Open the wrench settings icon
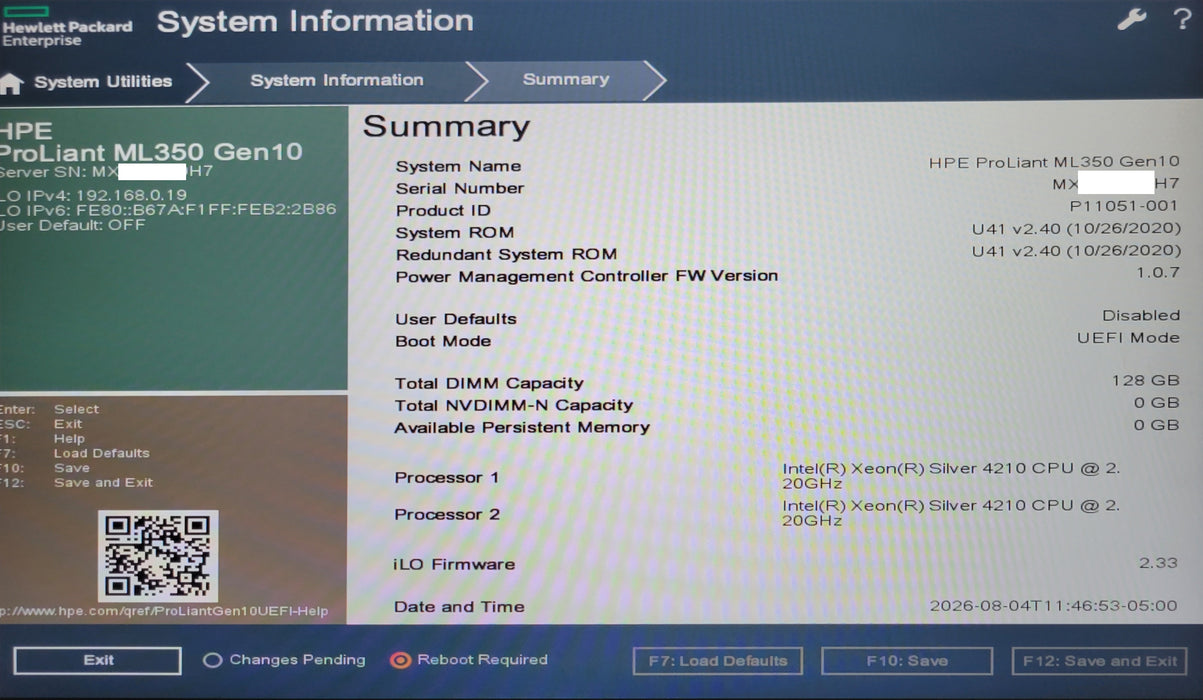Viewport: 1203px width, 700px height. tap(1131, 19)
